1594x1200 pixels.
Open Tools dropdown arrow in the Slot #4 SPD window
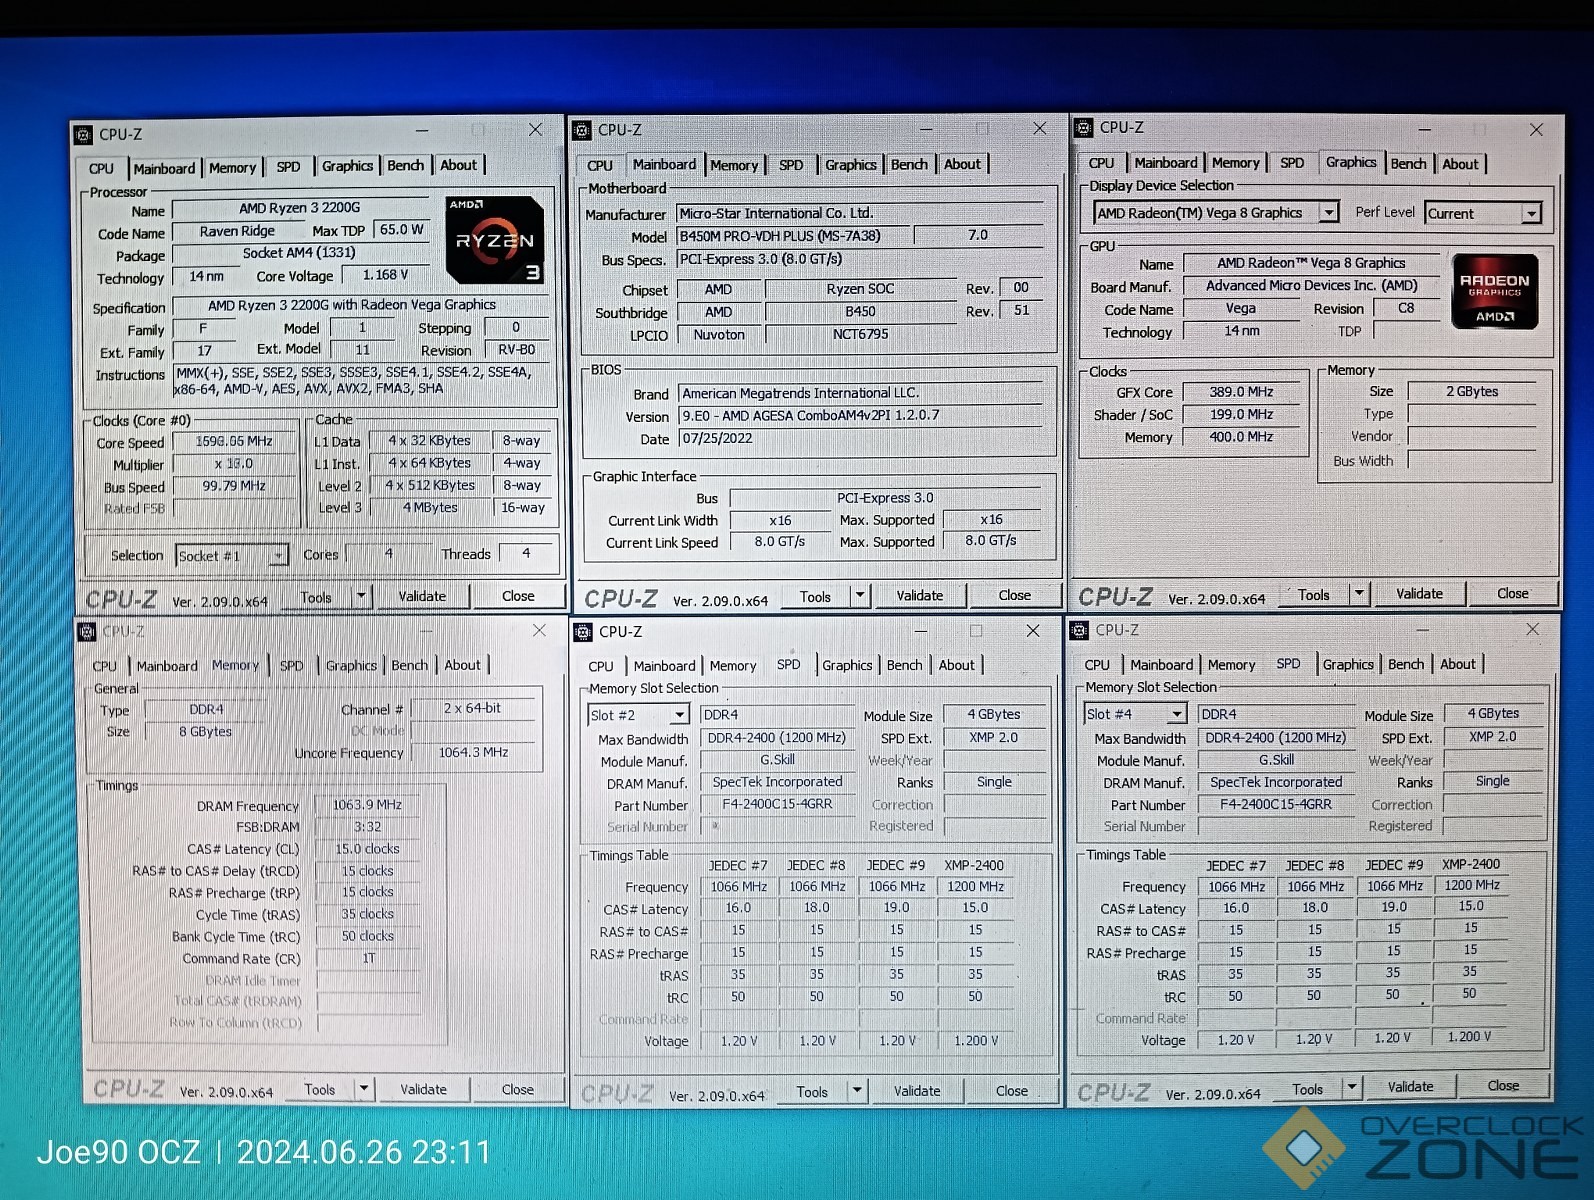point(1351,1088)
